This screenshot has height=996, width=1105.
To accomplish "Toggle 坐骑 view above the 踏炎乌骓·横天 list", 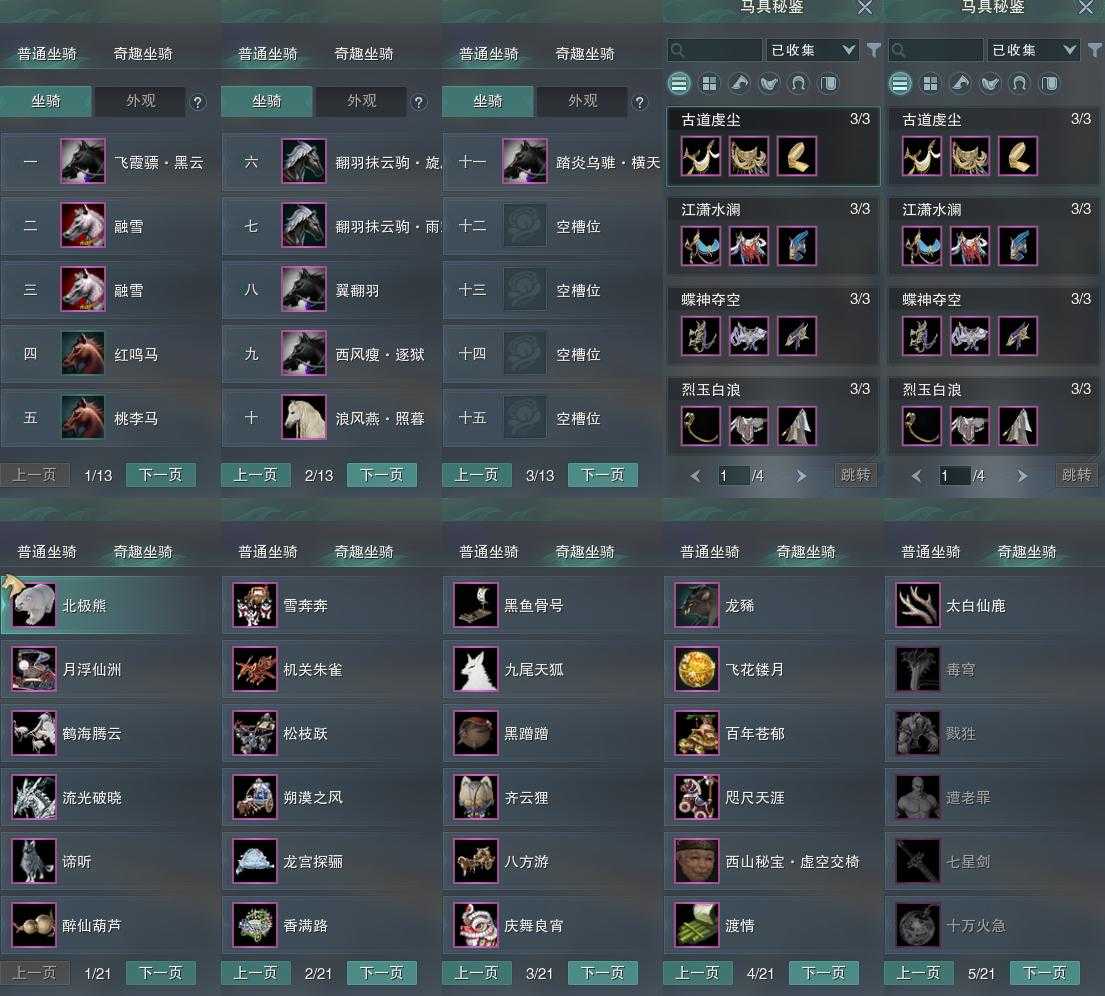I will click(x=488, y=101).
